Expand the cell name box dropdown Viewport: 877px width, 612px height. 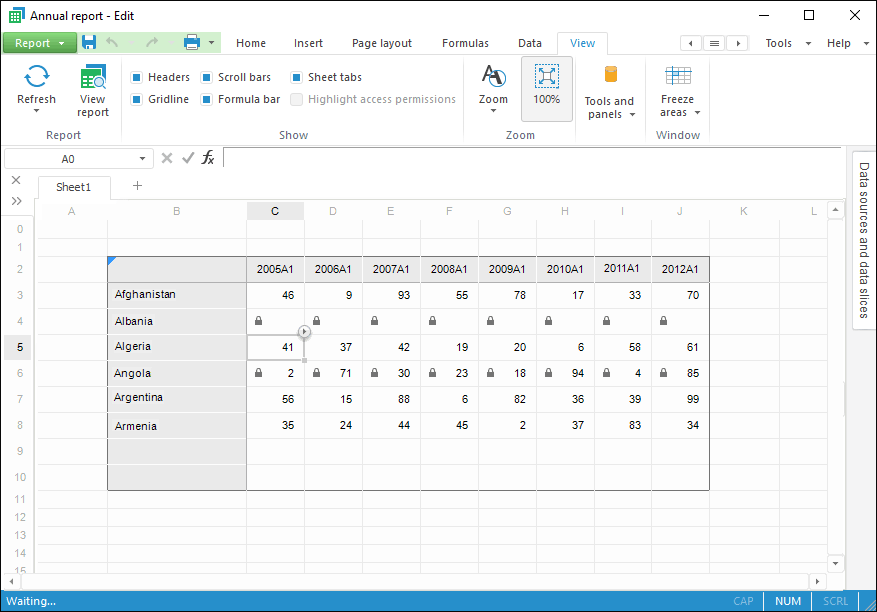(x=143, y=159)
